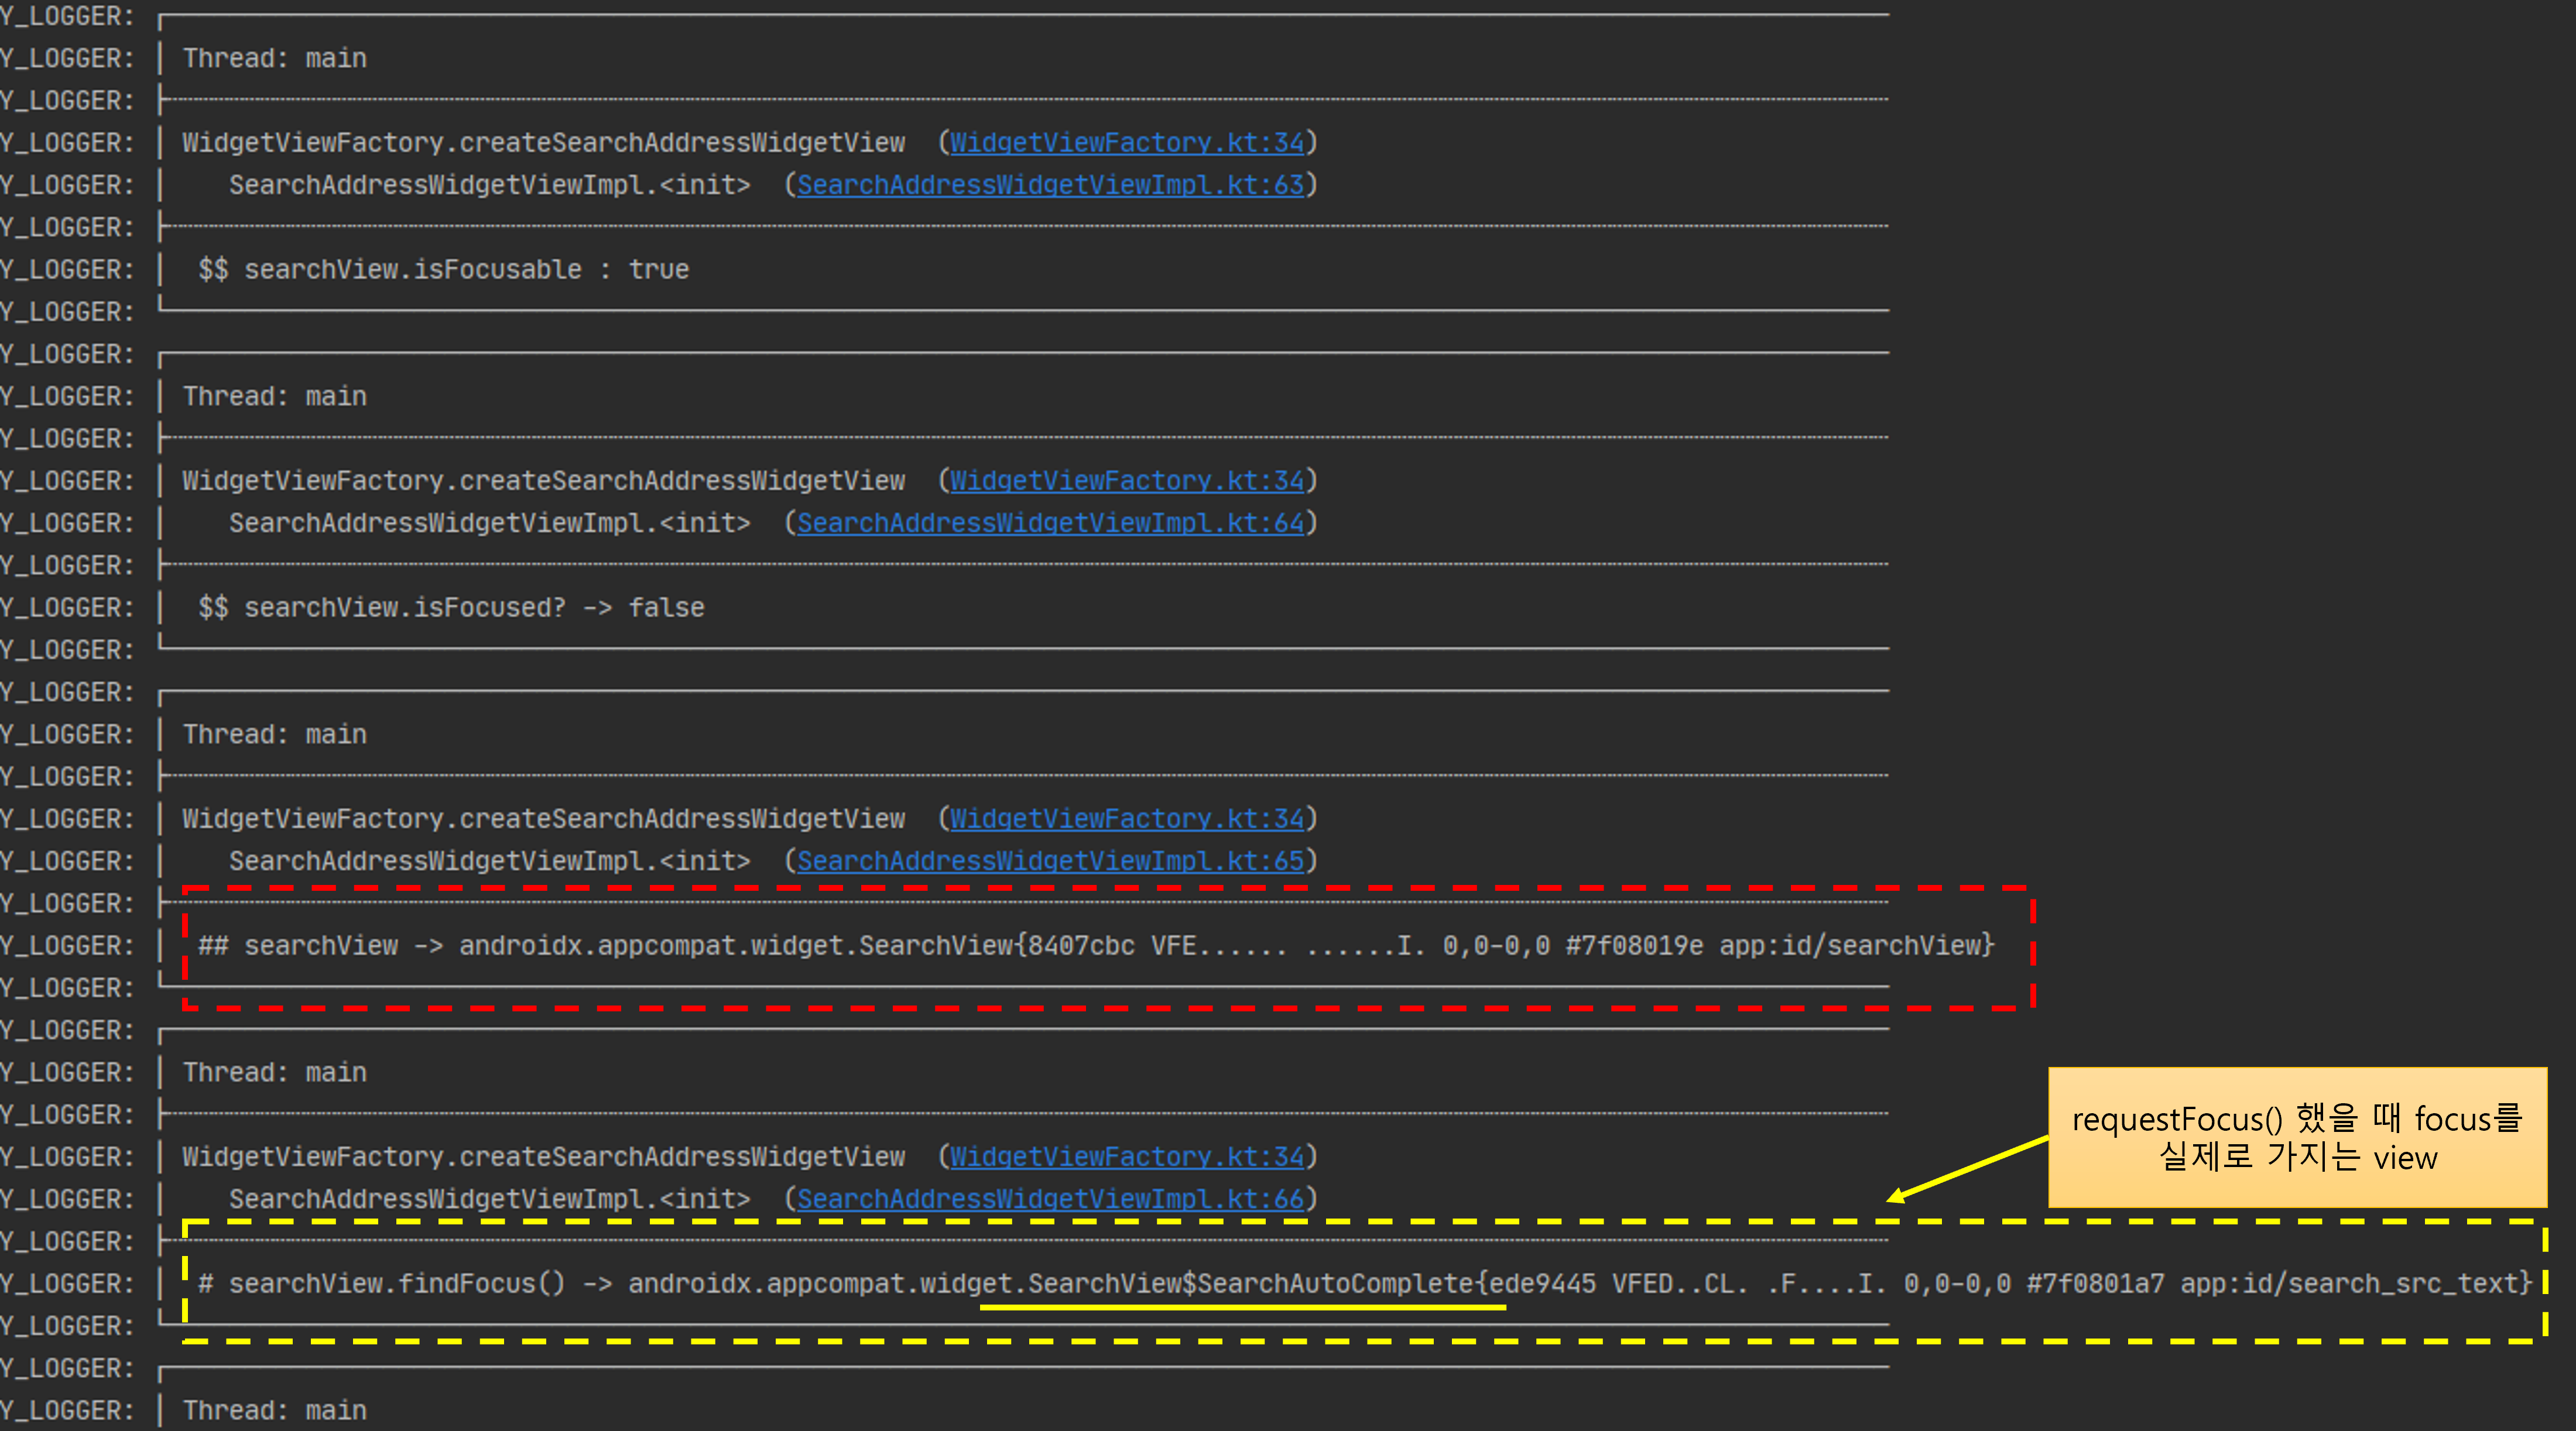Click the view hash 8407cbc
Image resolution: width=2576 pixels, height=1431 pixels.
pos(1081,946)
